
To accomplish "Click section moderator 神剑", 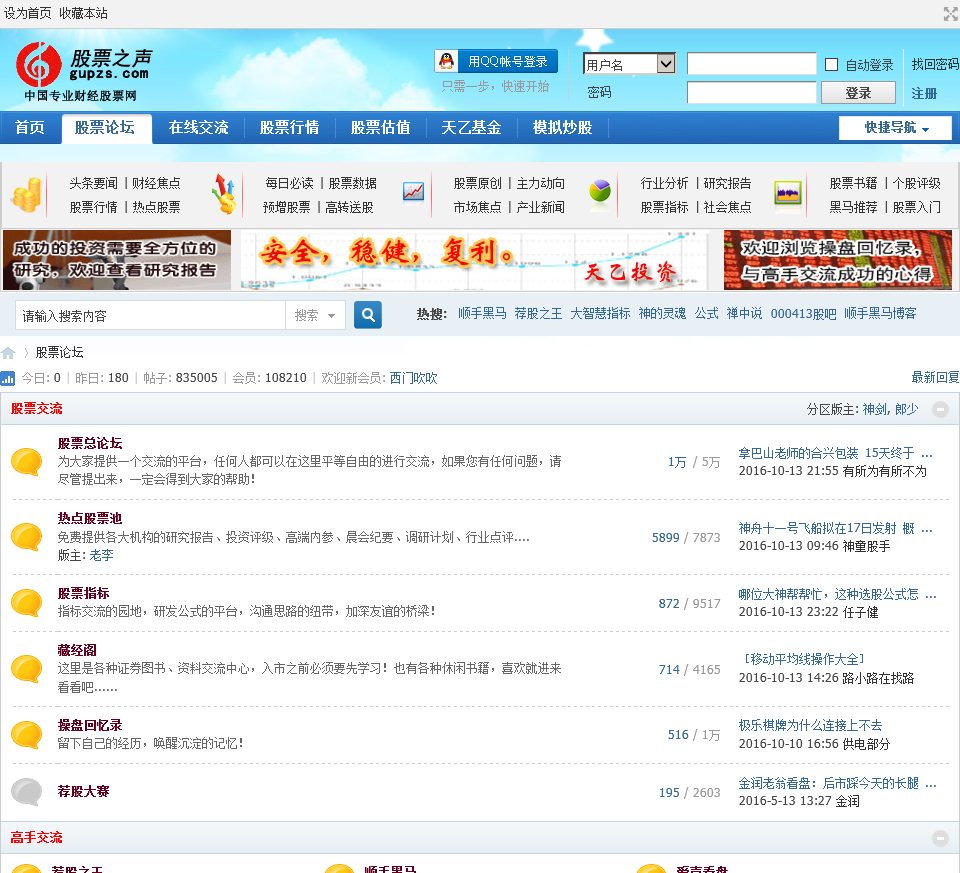I will coord(874,409).
